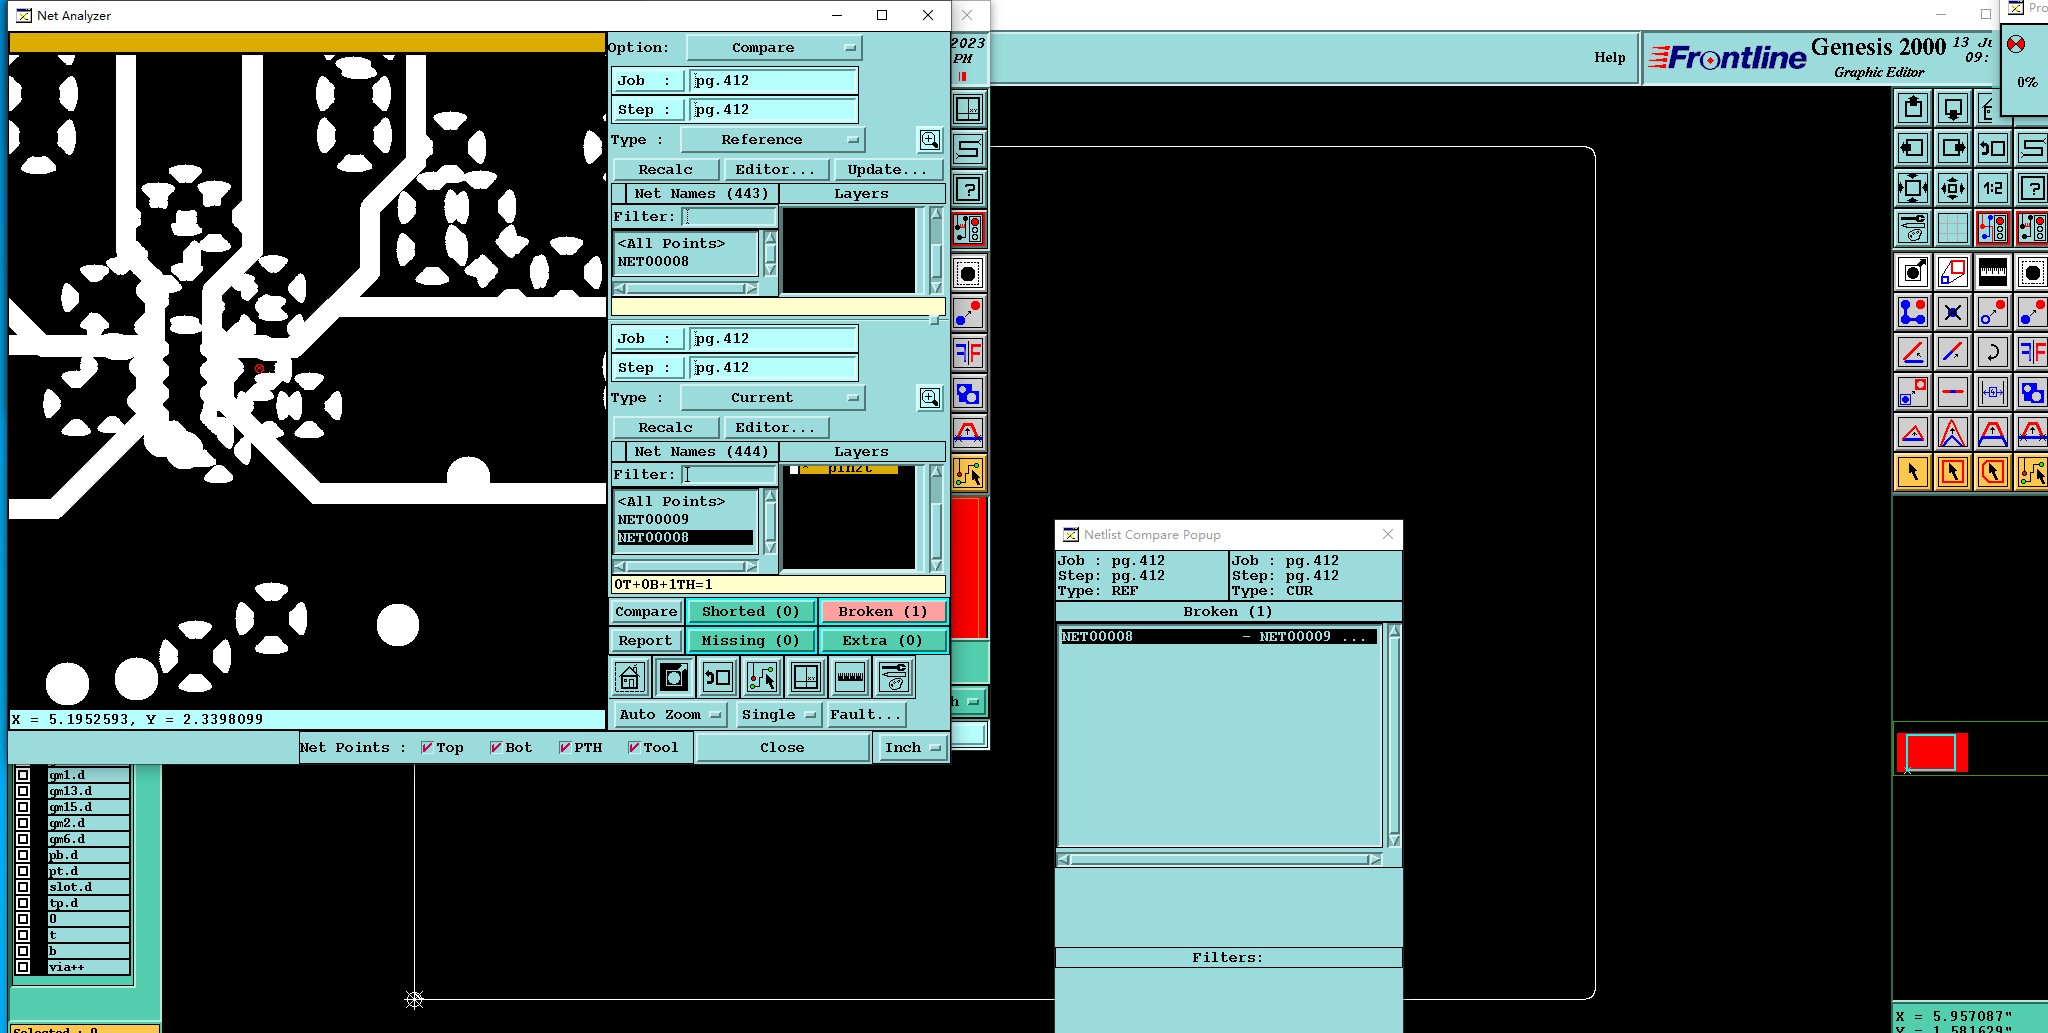Open the Auto Zoom dropdown
The image size is (2048, 1033).
(x=669, y=715)
